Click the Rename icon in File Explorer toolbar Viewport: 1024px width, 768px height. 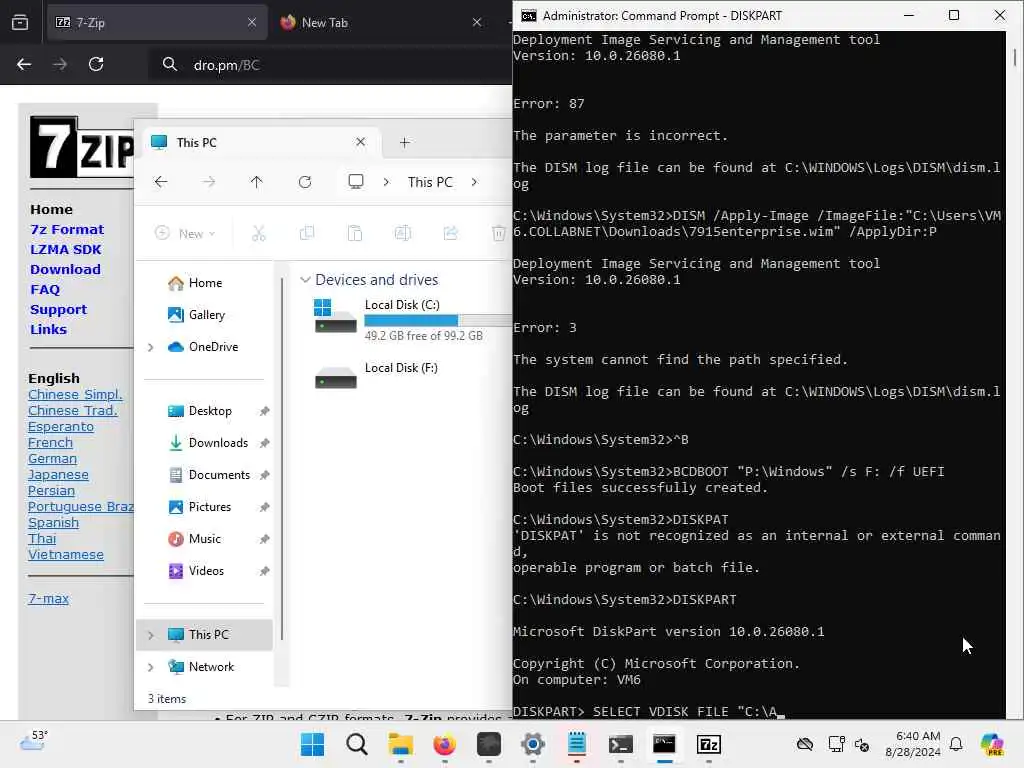403,233
